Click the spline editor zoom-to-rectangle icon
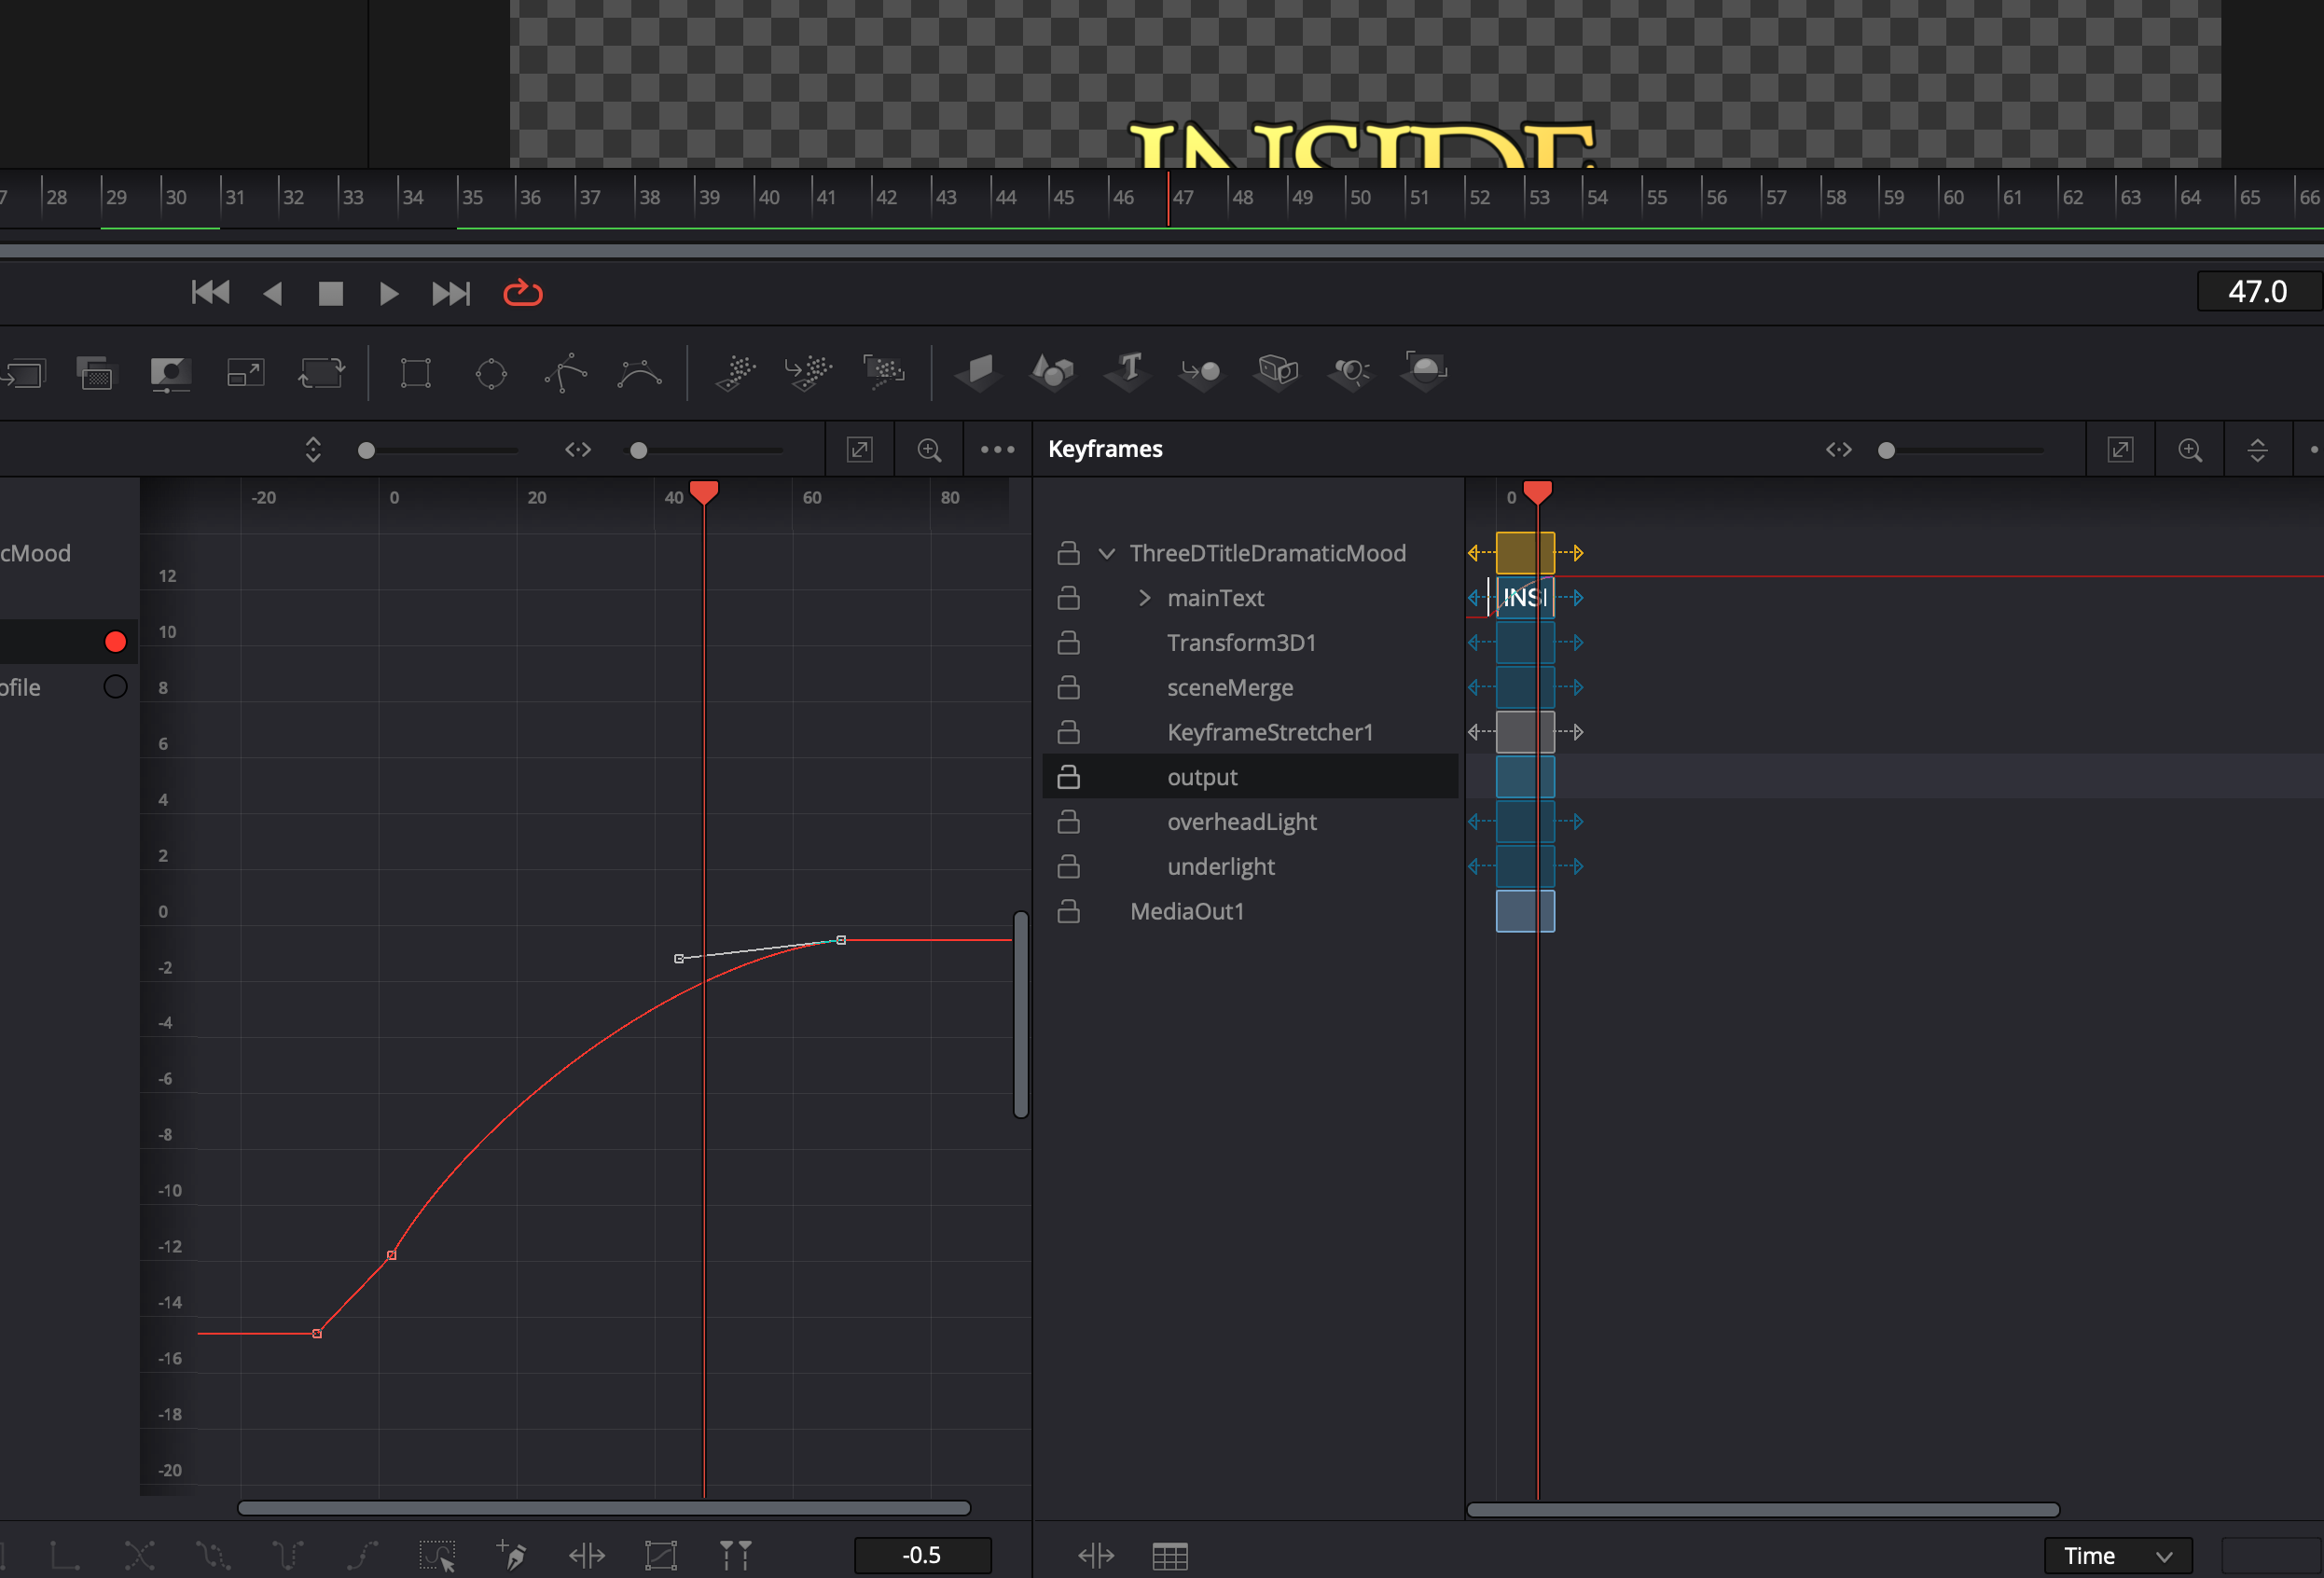 [x=929, y=450]
